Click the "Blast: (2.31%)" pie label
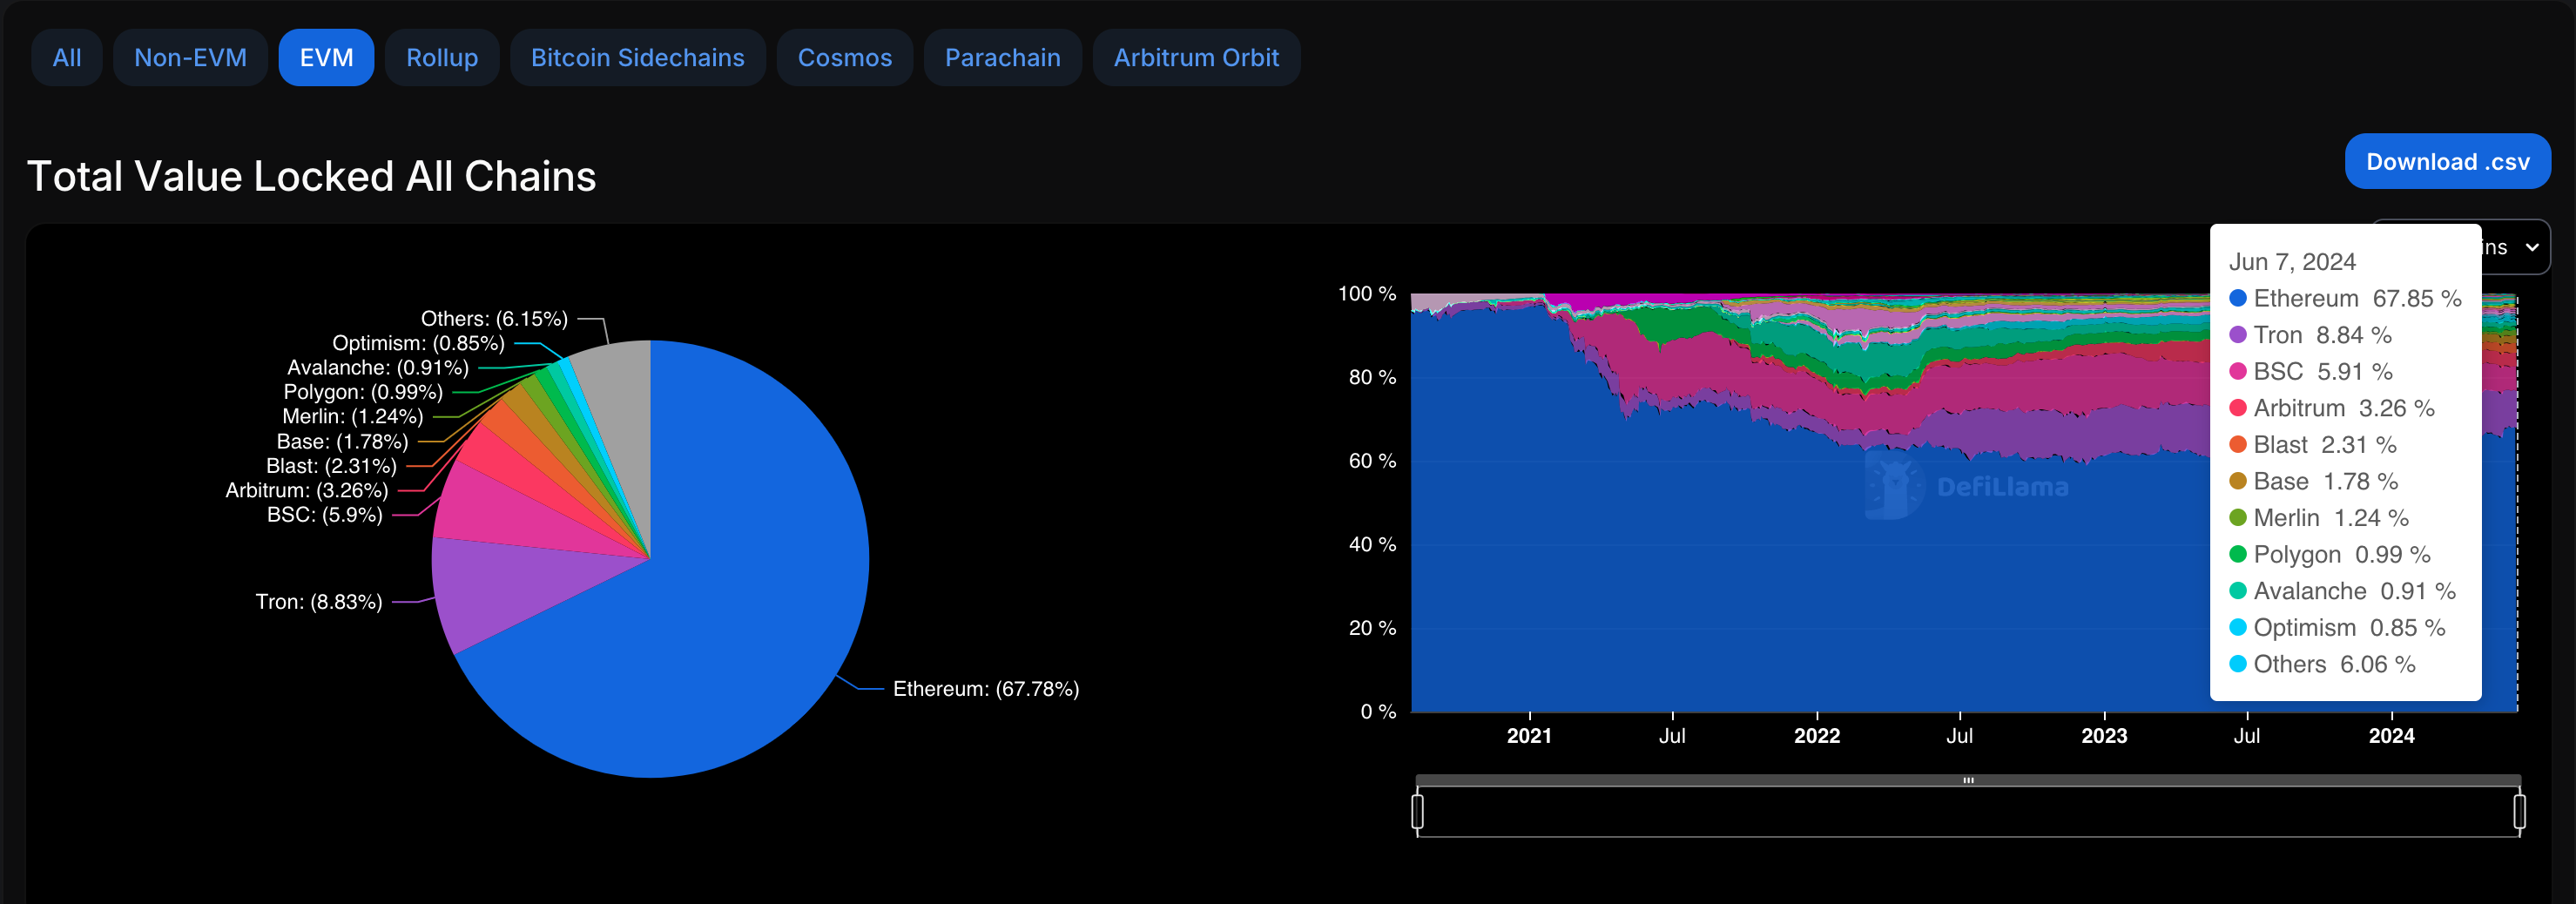This screenshot has width=2576, height=904. (331, 466)
